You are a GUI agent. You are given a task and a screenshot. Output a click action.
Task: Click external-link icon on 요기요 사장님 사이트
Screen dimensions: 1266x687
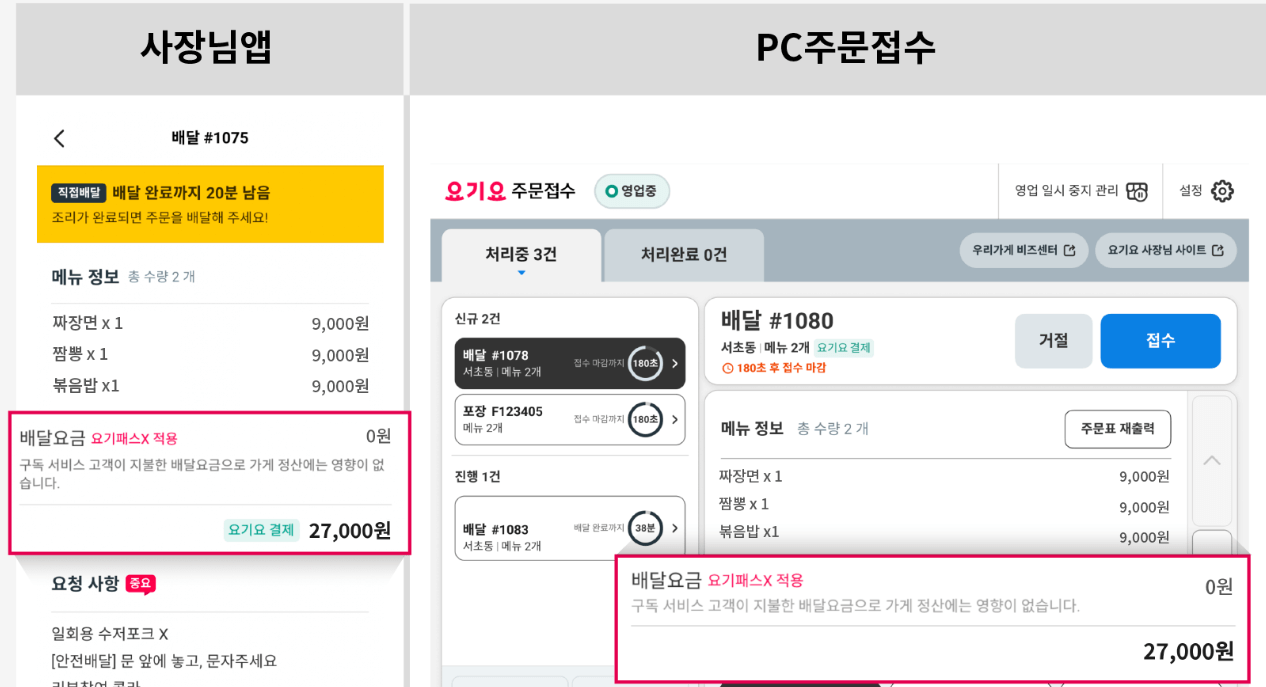(1221, 250)
